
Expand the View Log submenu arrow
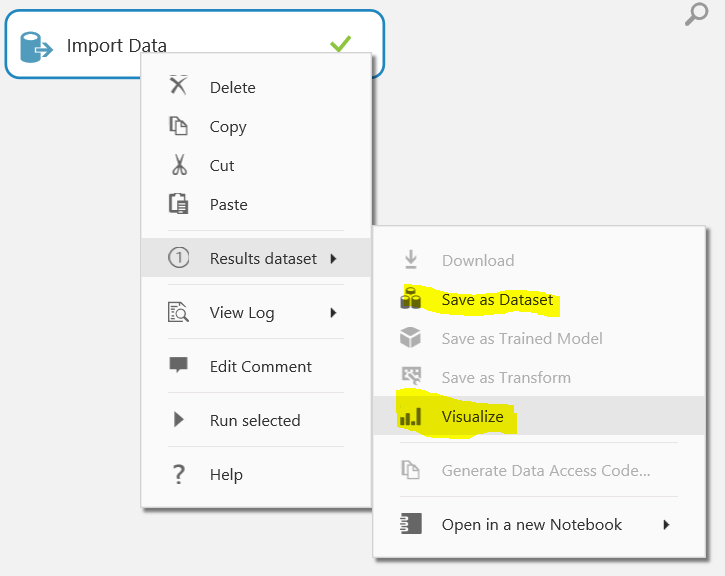pyautogui.click(x=333, y=313)
